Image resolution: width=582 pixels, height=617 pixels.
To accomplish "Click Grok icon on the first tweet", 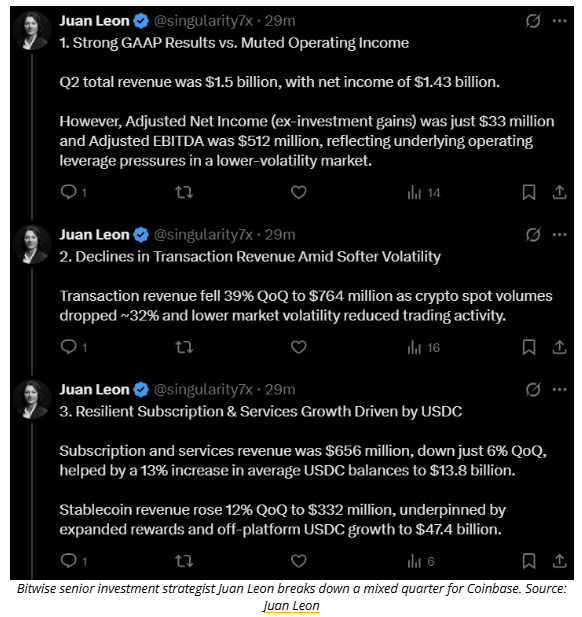I will (533, 20).
